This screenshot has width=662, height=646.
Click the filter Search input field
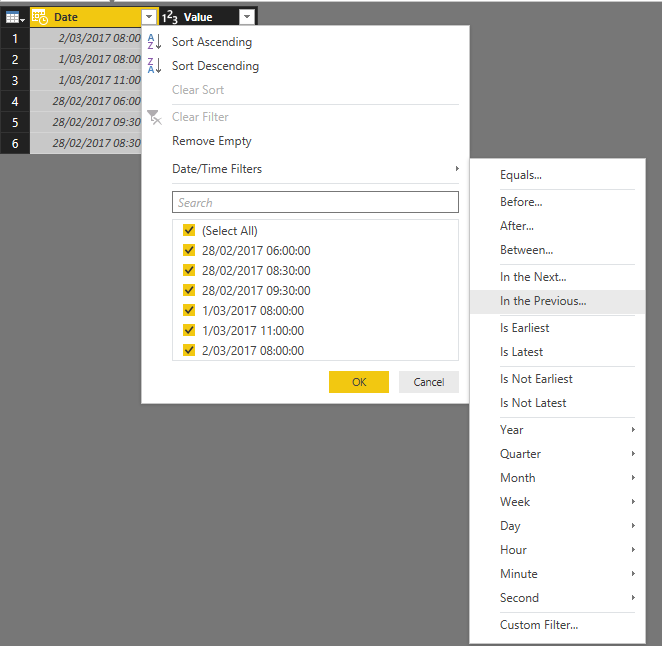point(315,202)
